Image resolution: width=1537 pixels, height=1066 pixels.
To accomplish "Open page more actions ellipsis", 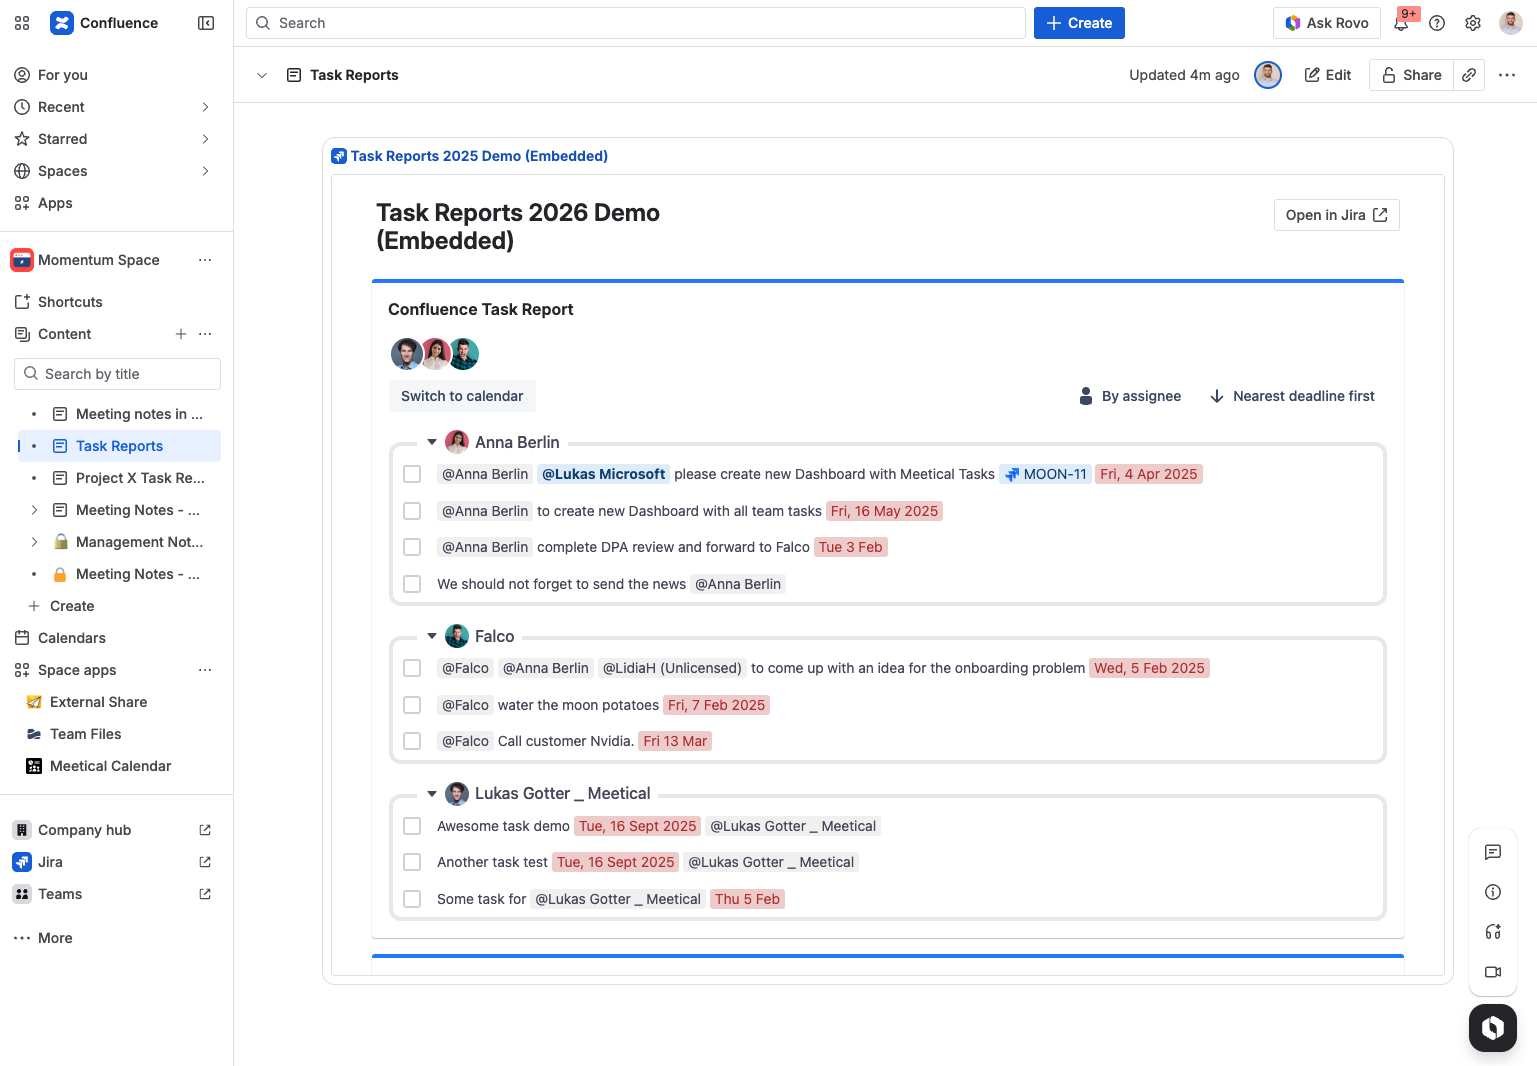I will 1507,75.
